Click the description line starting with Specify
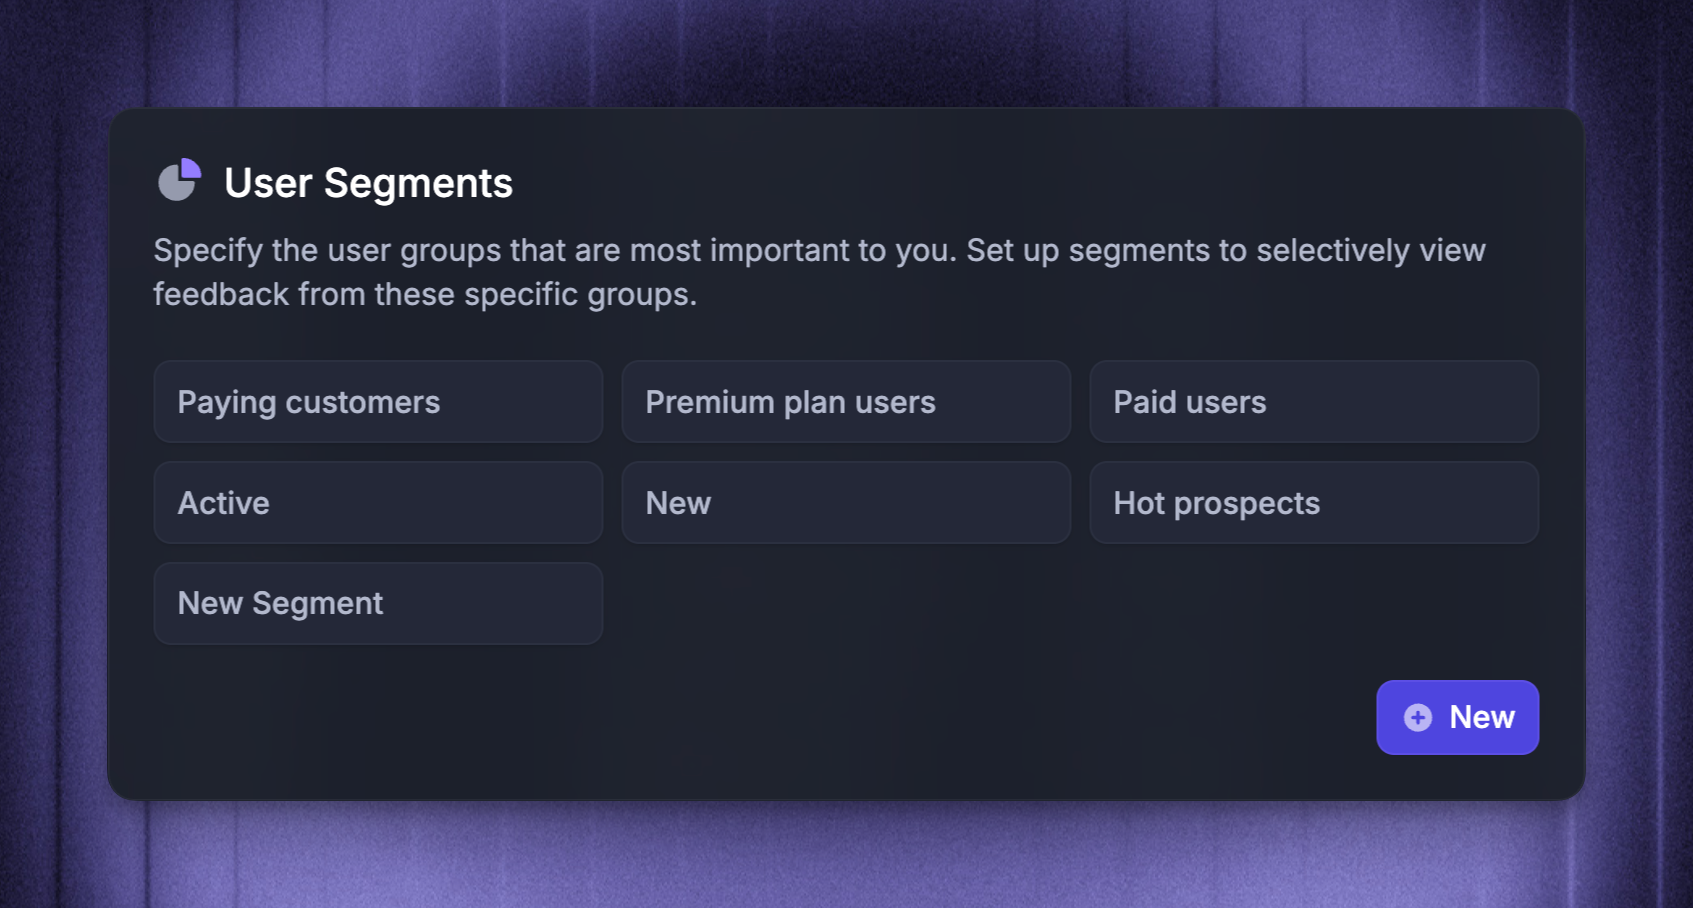 click(819, 250)
